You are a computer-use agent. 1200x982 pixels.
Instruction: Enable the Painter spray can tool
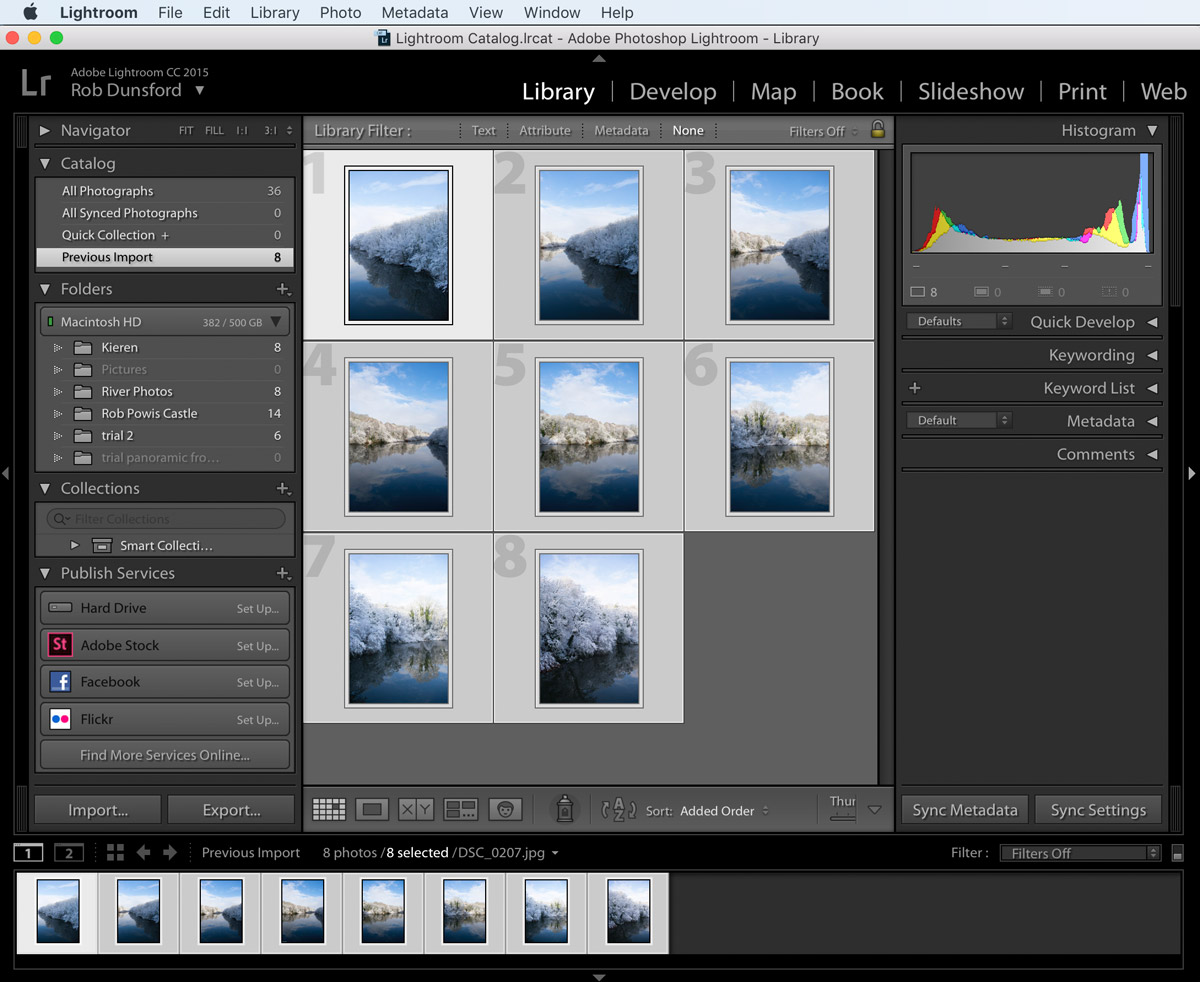566,810
